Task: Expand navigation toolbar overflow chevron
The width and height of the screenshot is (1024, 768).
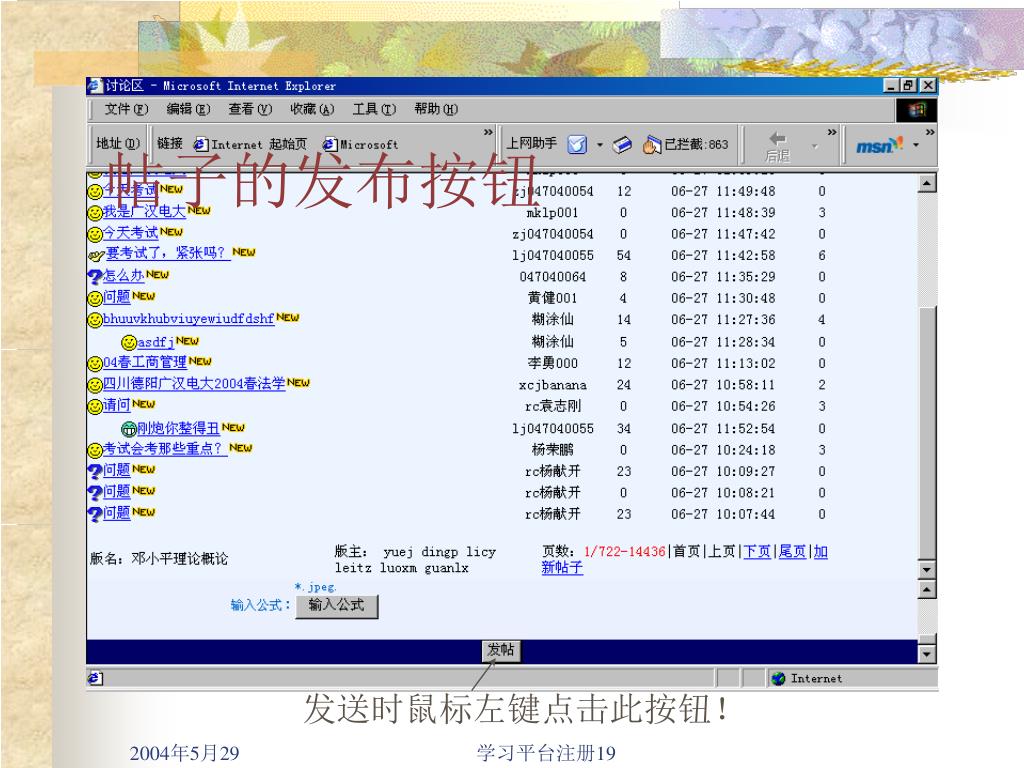Action: pos(831,133)
